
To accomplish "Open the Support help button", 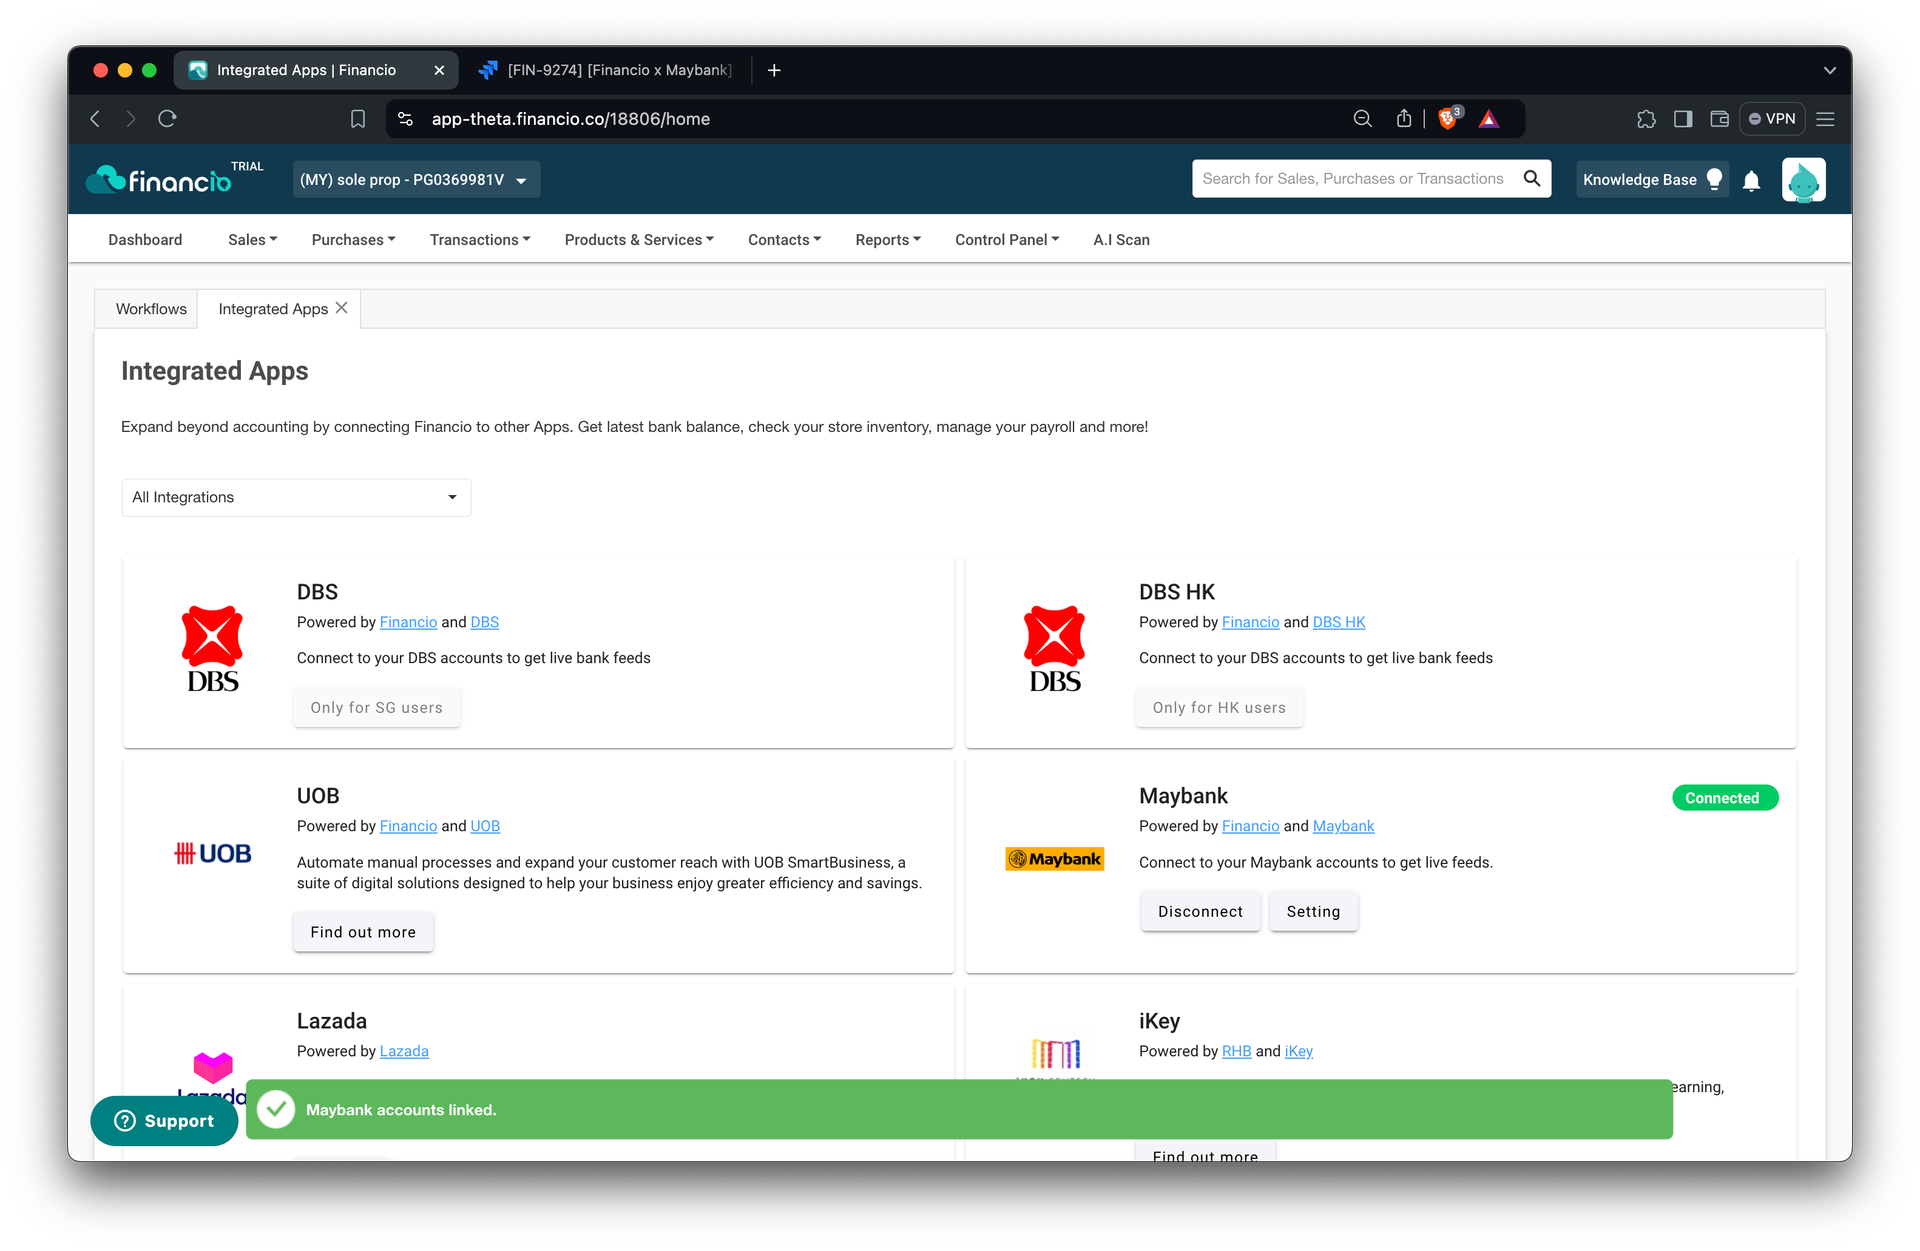I will 164,1121.
